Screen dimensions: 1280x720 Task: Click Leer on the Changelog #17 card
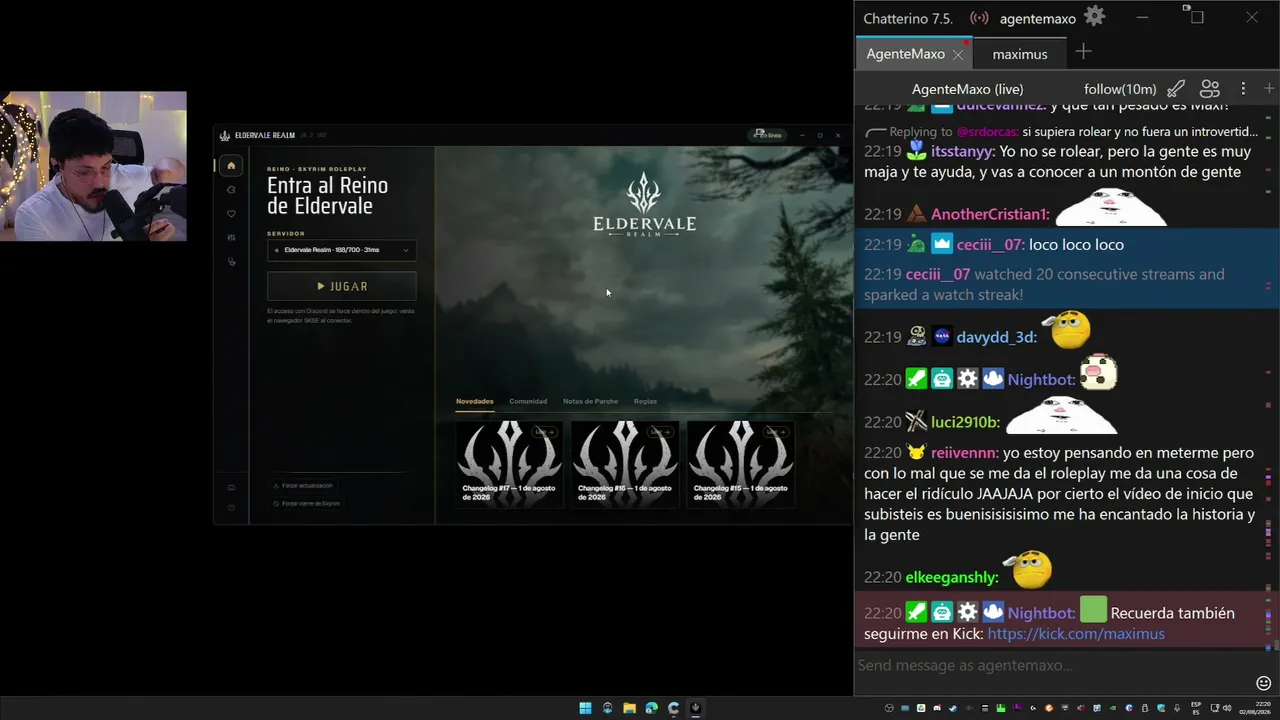545,432
